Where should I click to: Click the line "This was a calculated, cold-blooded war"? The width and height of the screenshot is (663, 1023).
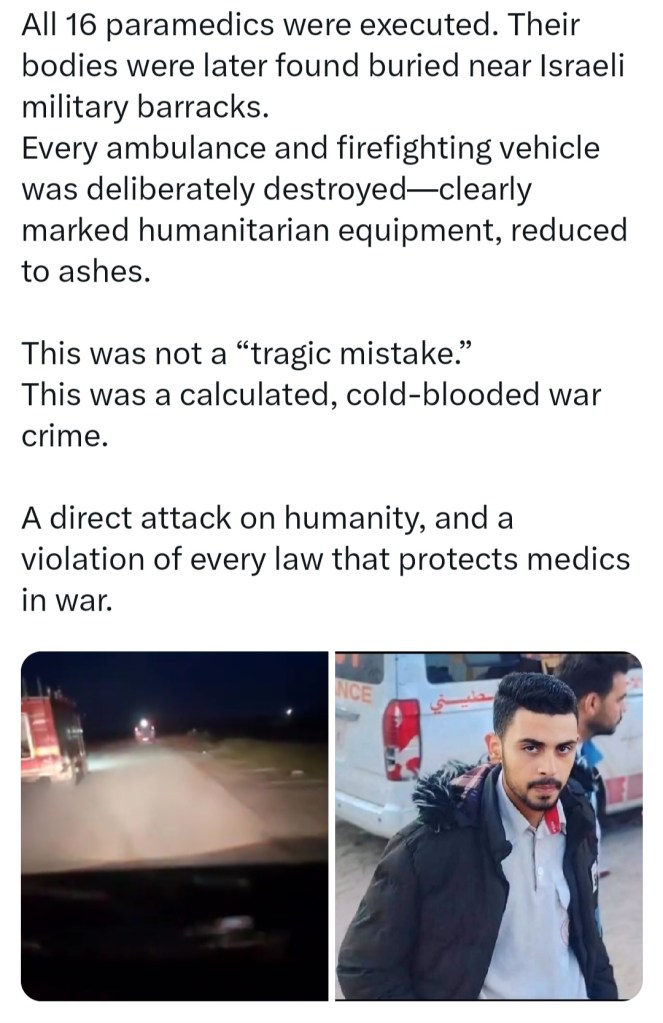312,395
